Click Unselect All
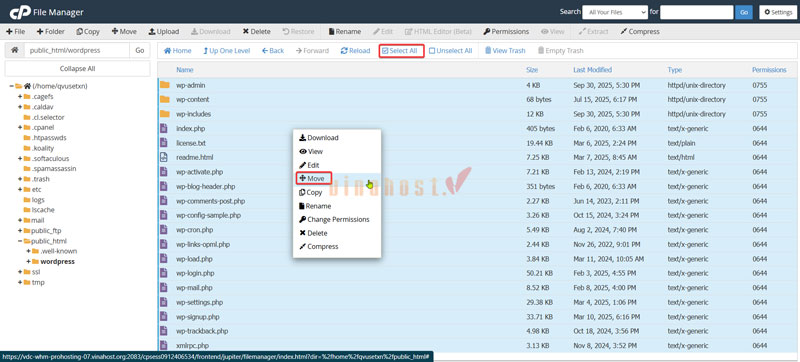 point(450,51)
